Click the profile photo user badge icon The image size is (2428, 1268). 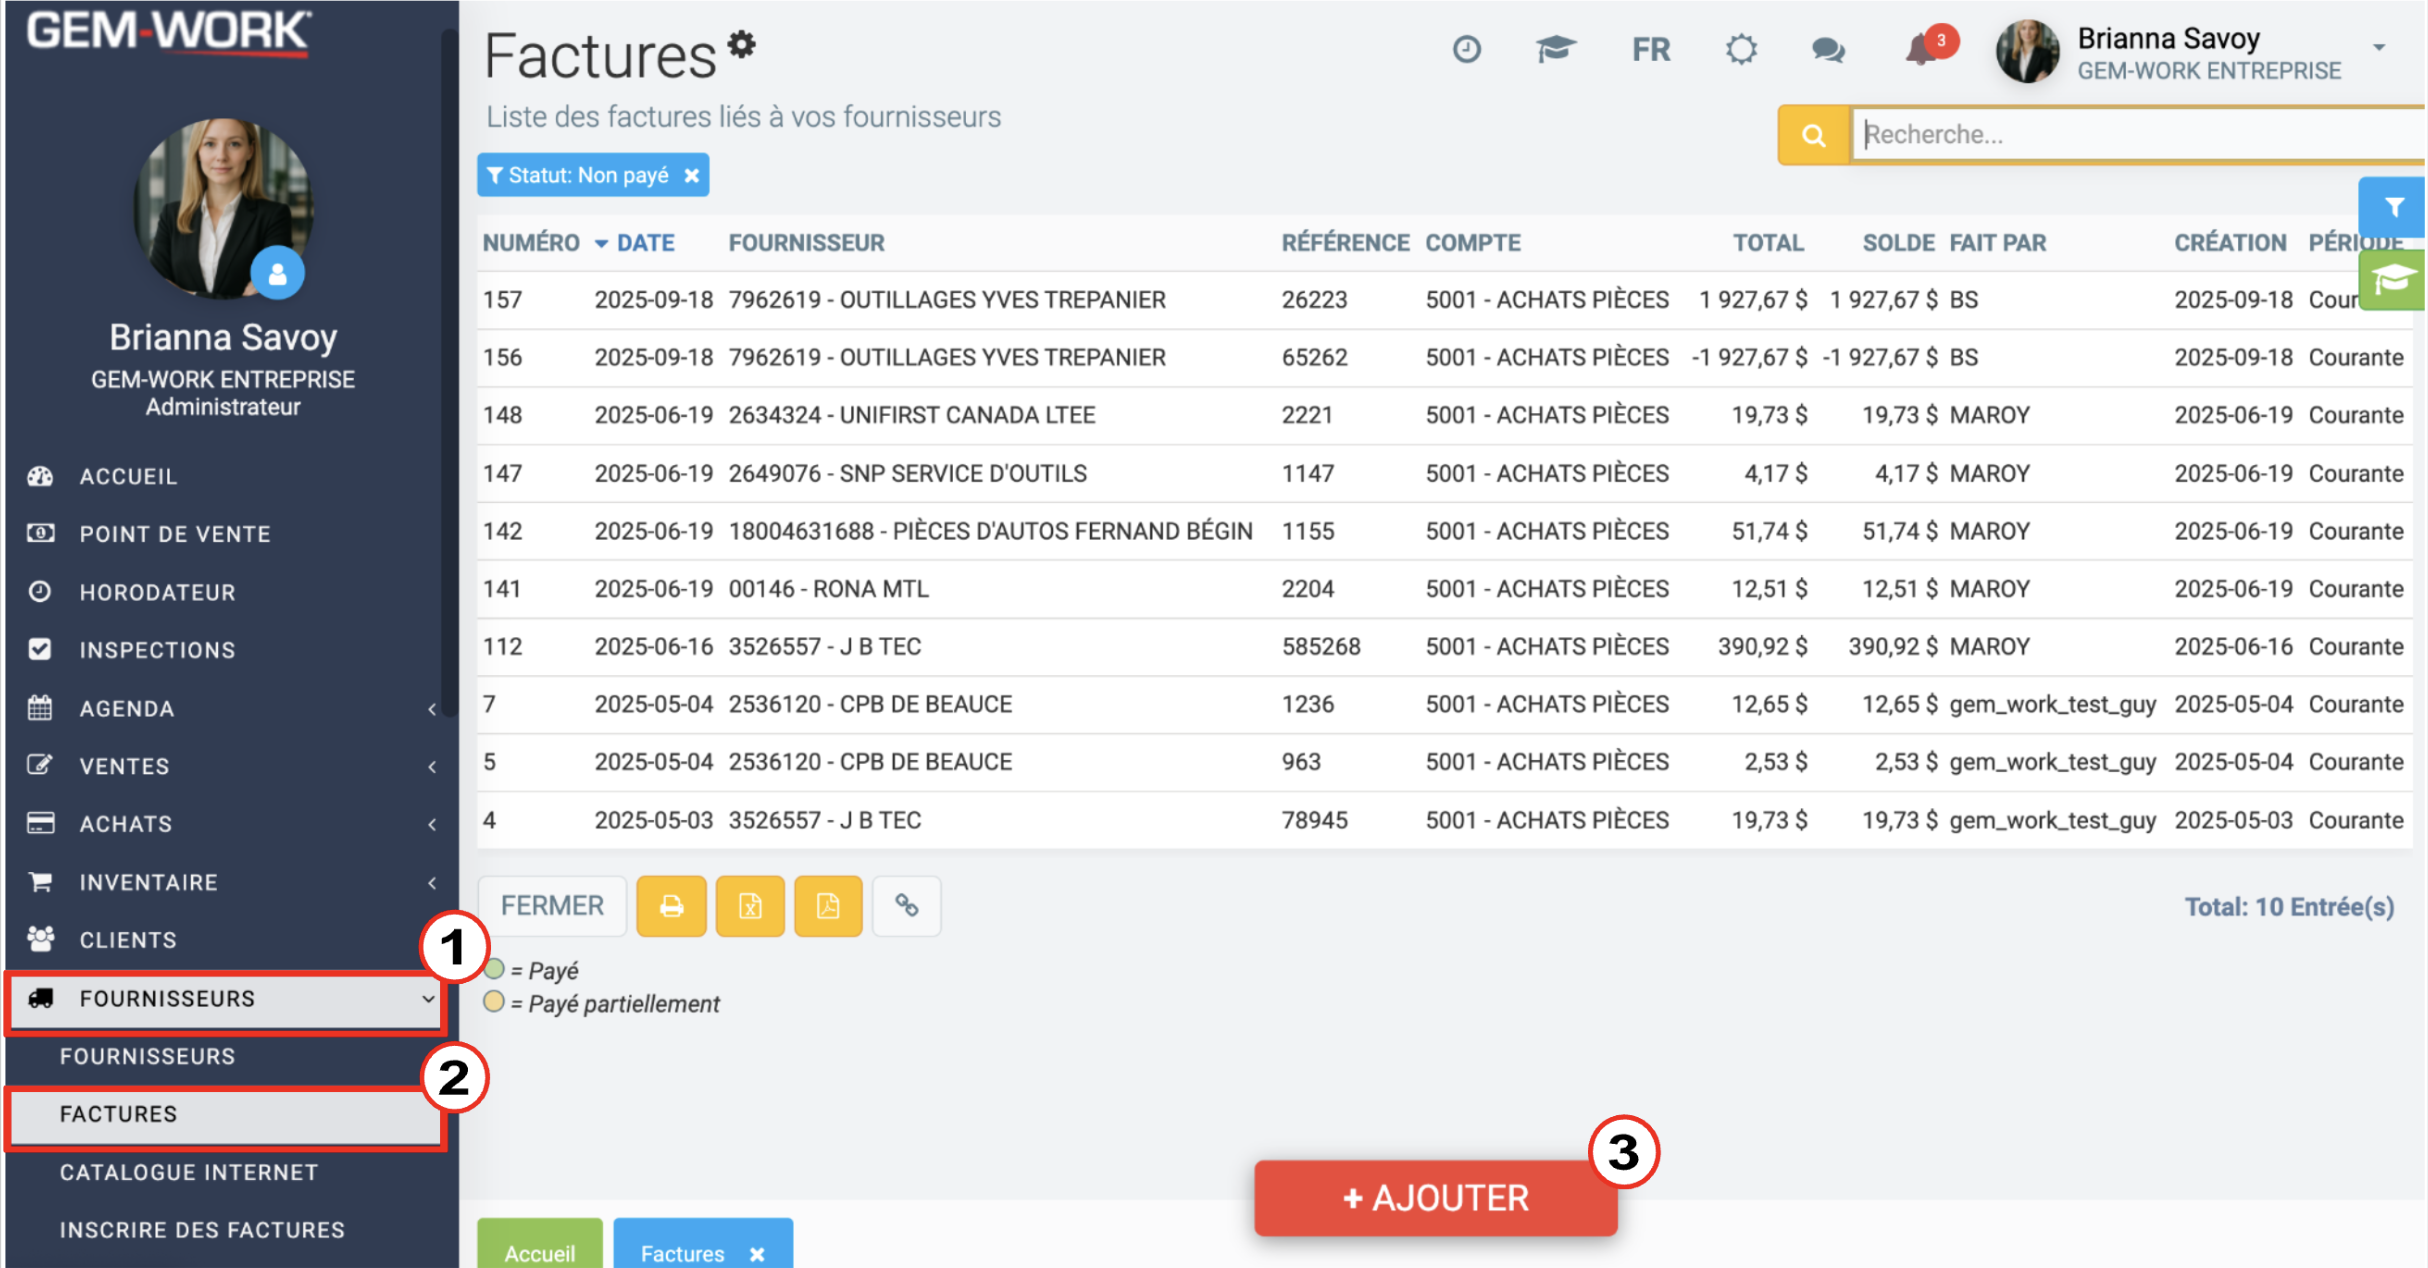click(x=277, y=273)
